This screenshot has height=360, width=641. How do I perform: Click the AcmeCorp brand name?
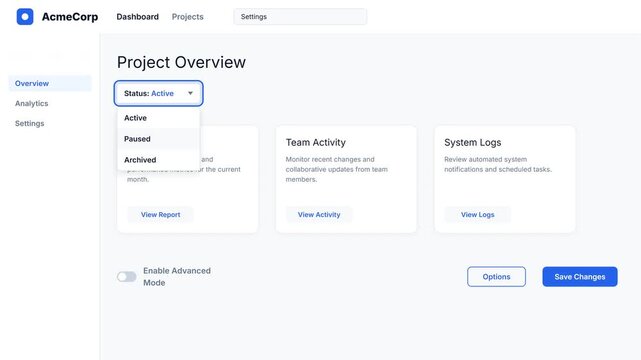coord(70,17)
